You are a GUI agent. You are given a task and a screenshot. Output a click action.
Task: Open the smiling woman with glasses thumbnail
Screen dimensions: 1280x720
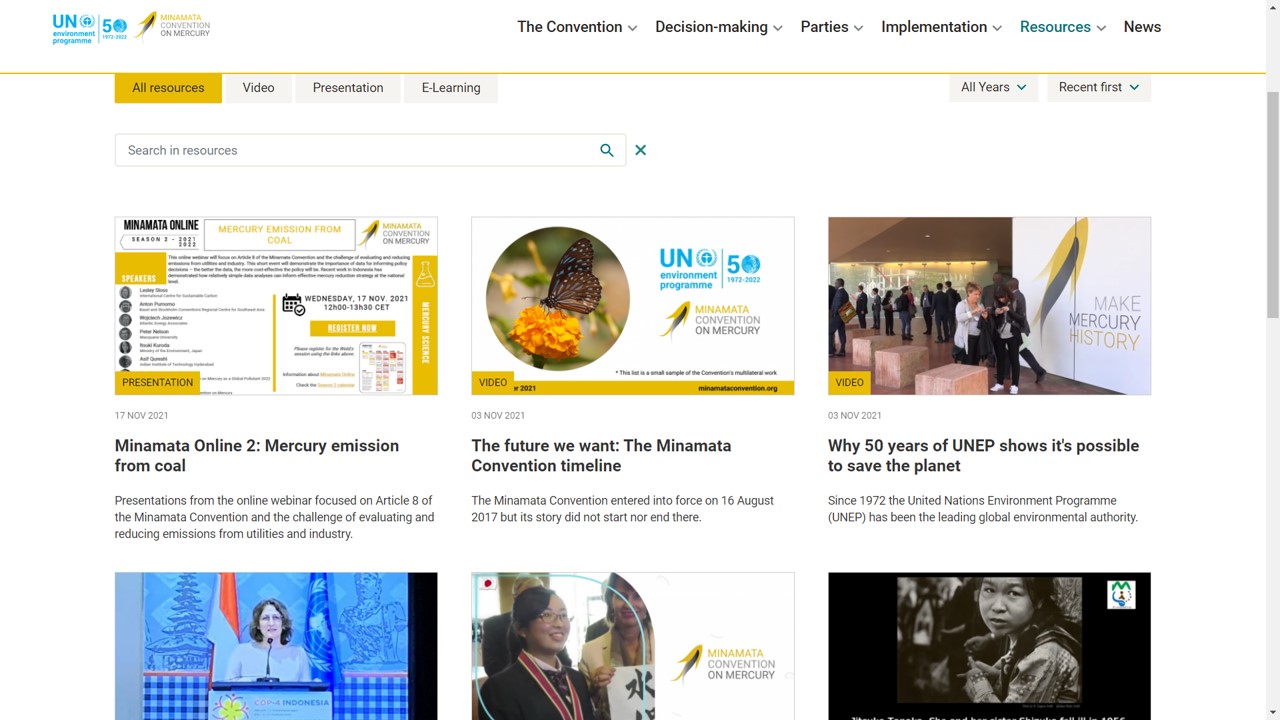pyautogui.click(x=633, y=646)
